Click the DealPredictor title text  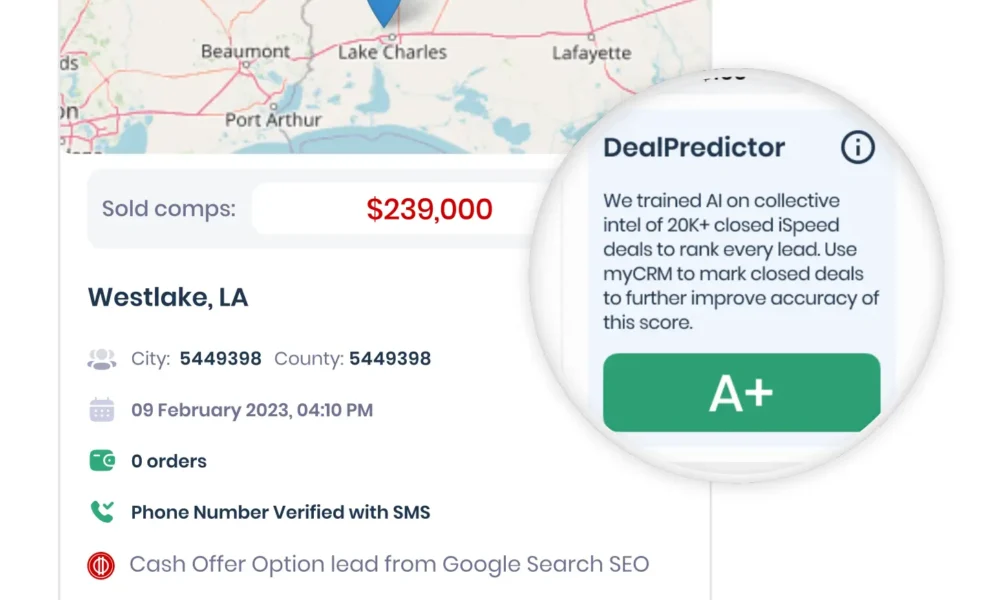pos(694,148)
